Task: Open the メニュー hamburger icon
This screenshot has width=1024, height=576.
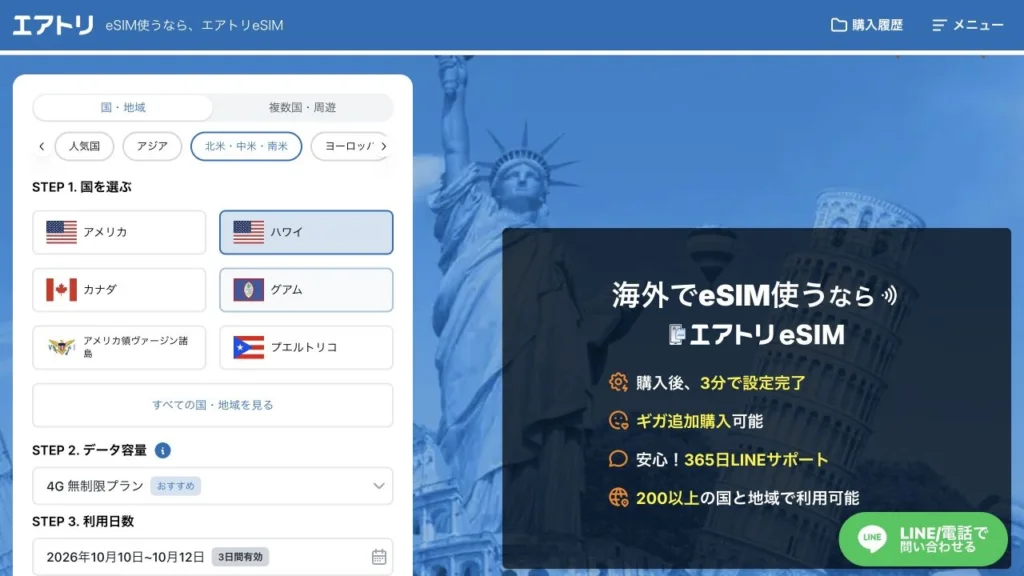Action: coord(939,25)
